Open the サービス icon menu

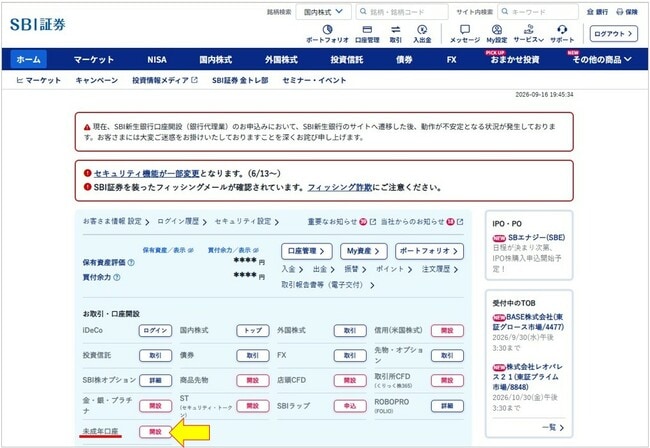(529, 34)
